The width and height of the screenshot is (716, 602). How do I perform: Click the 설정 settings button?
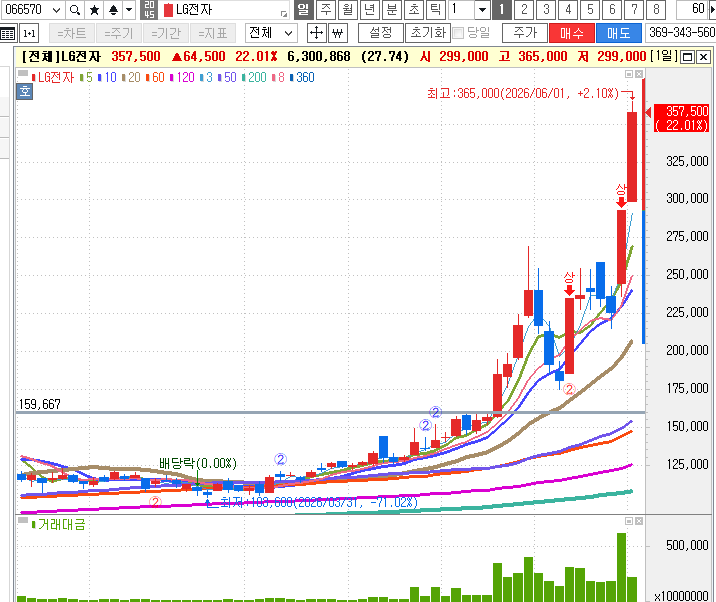click(381, 33)
